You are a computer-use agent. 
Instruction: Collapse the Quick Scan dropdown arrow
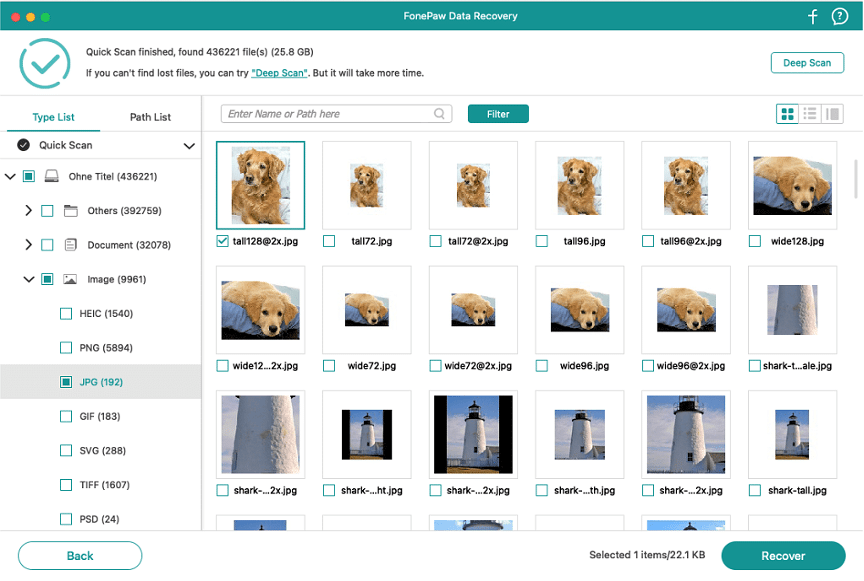(x=189, y=146)
